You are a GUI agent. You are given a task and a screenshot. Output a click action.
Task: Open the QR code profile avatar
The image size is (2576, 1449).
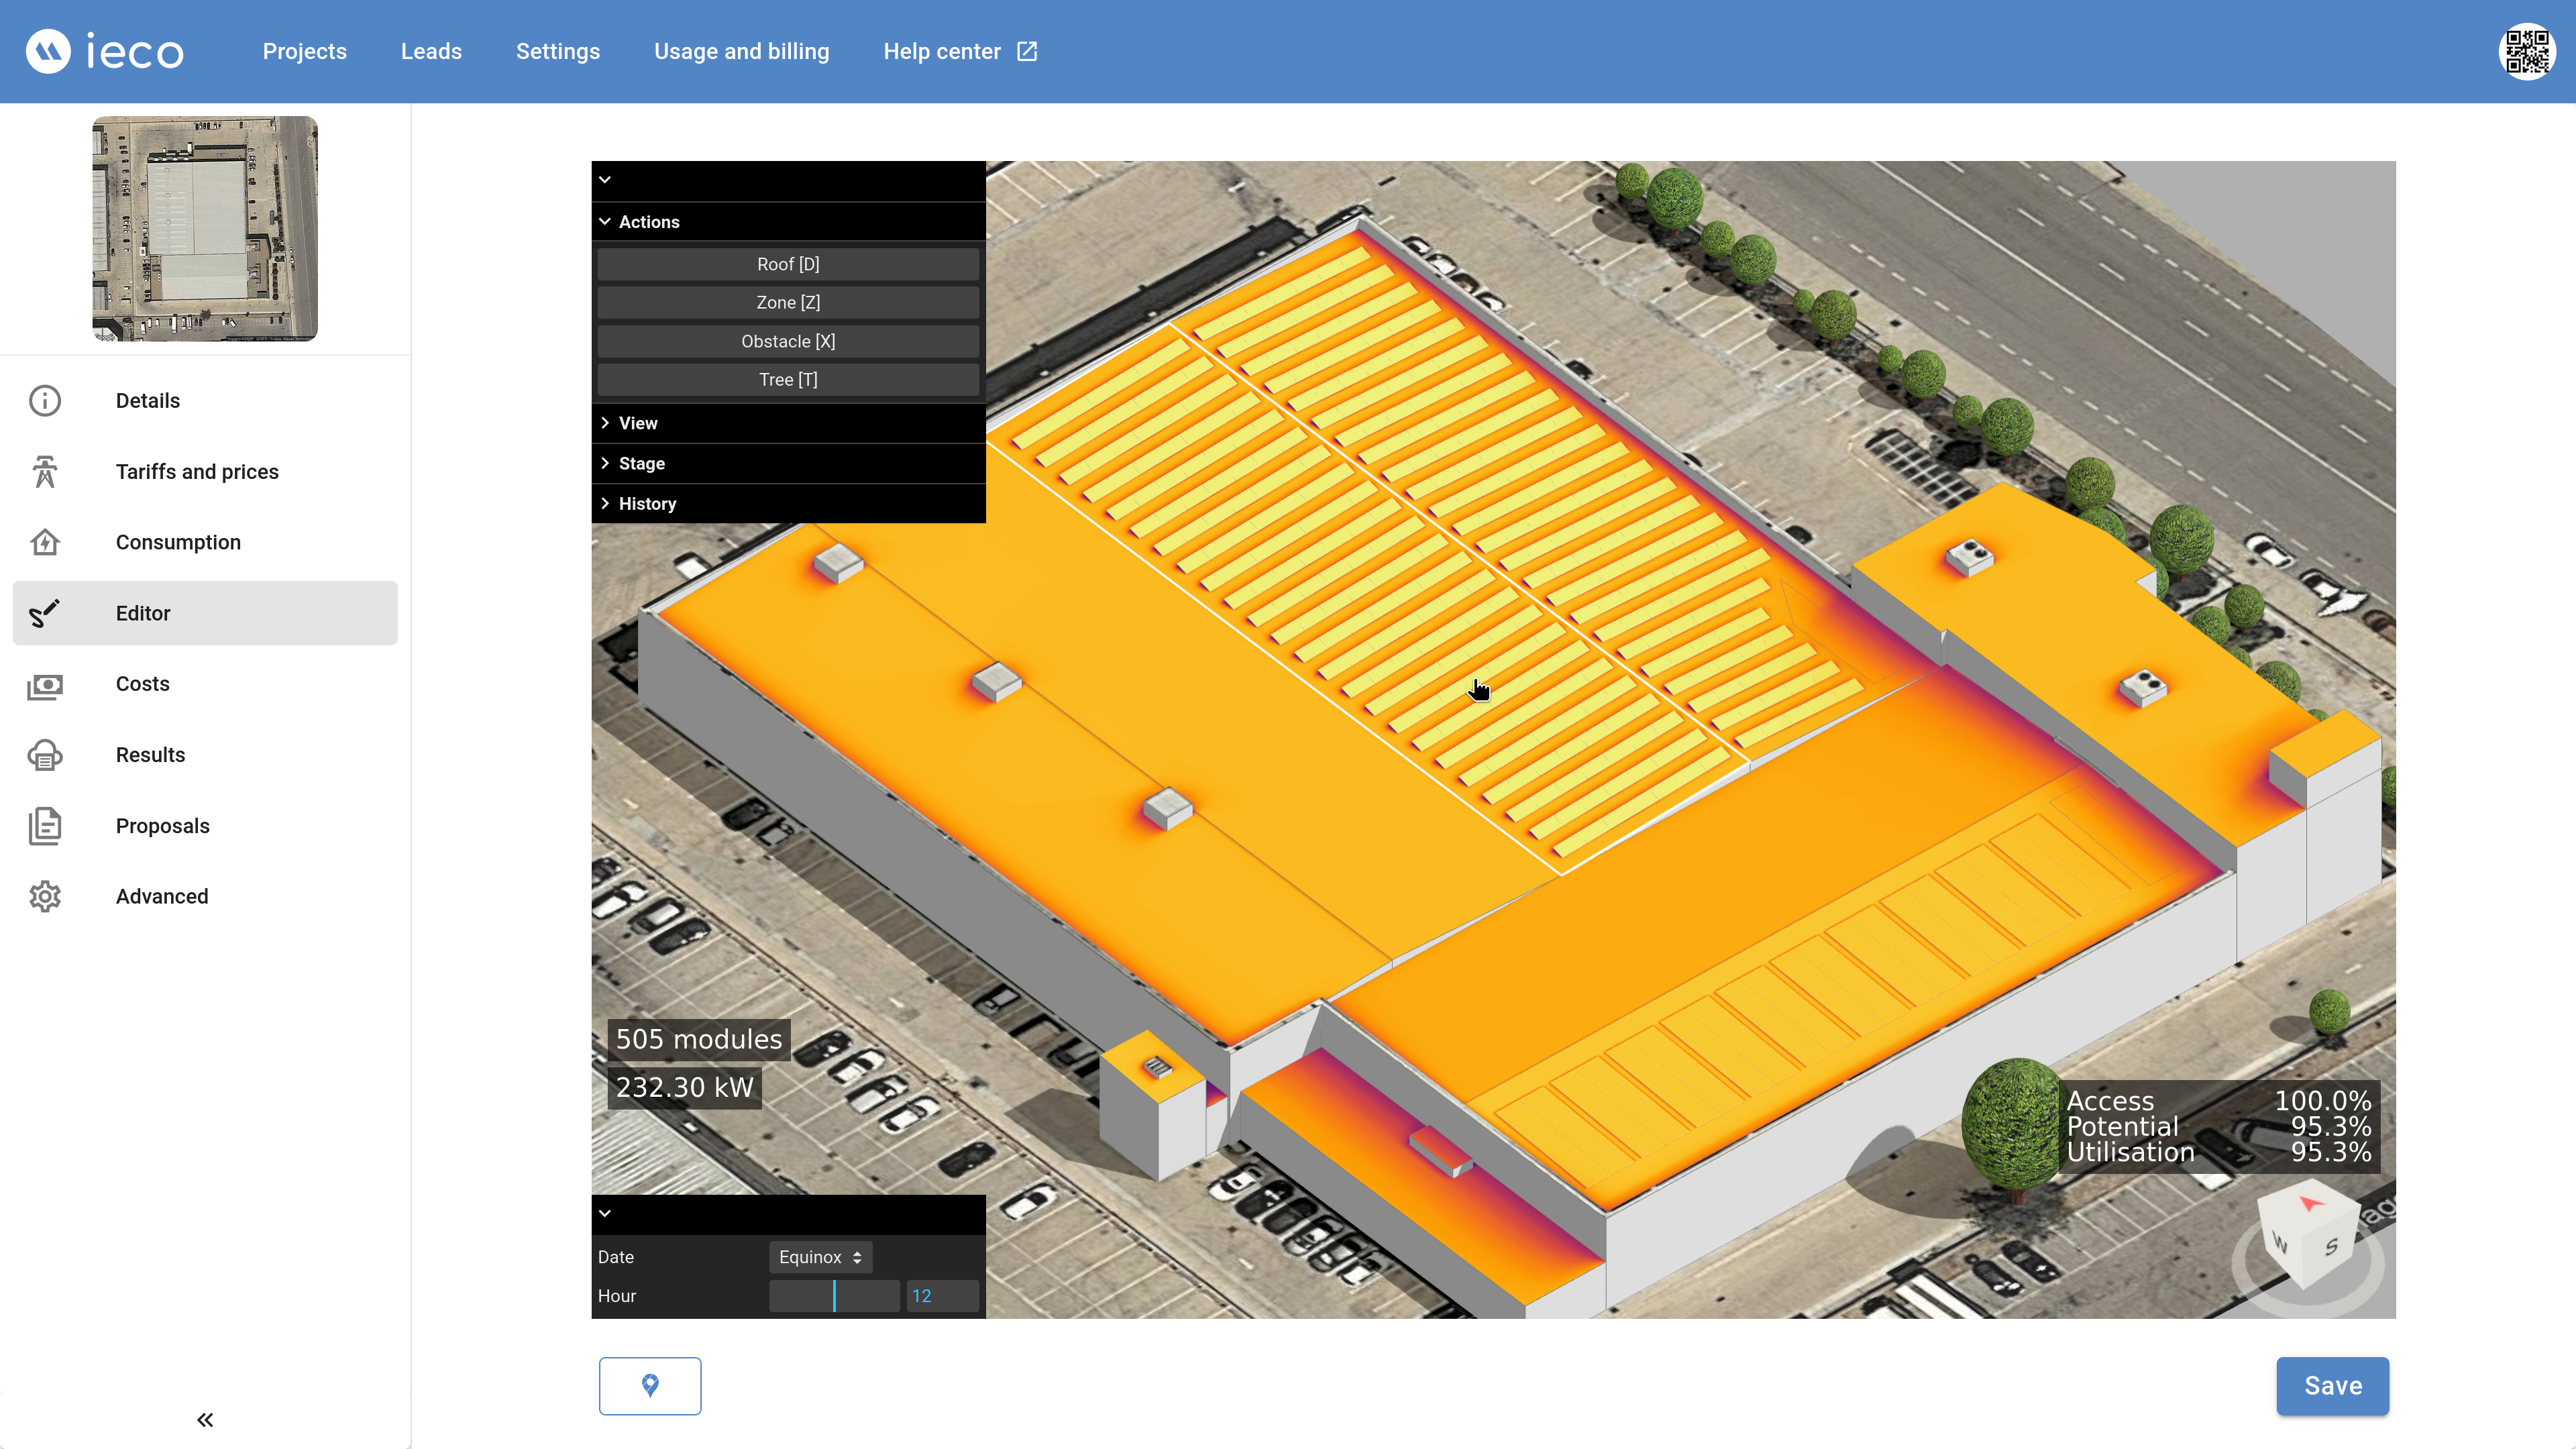click(2526, 51)
